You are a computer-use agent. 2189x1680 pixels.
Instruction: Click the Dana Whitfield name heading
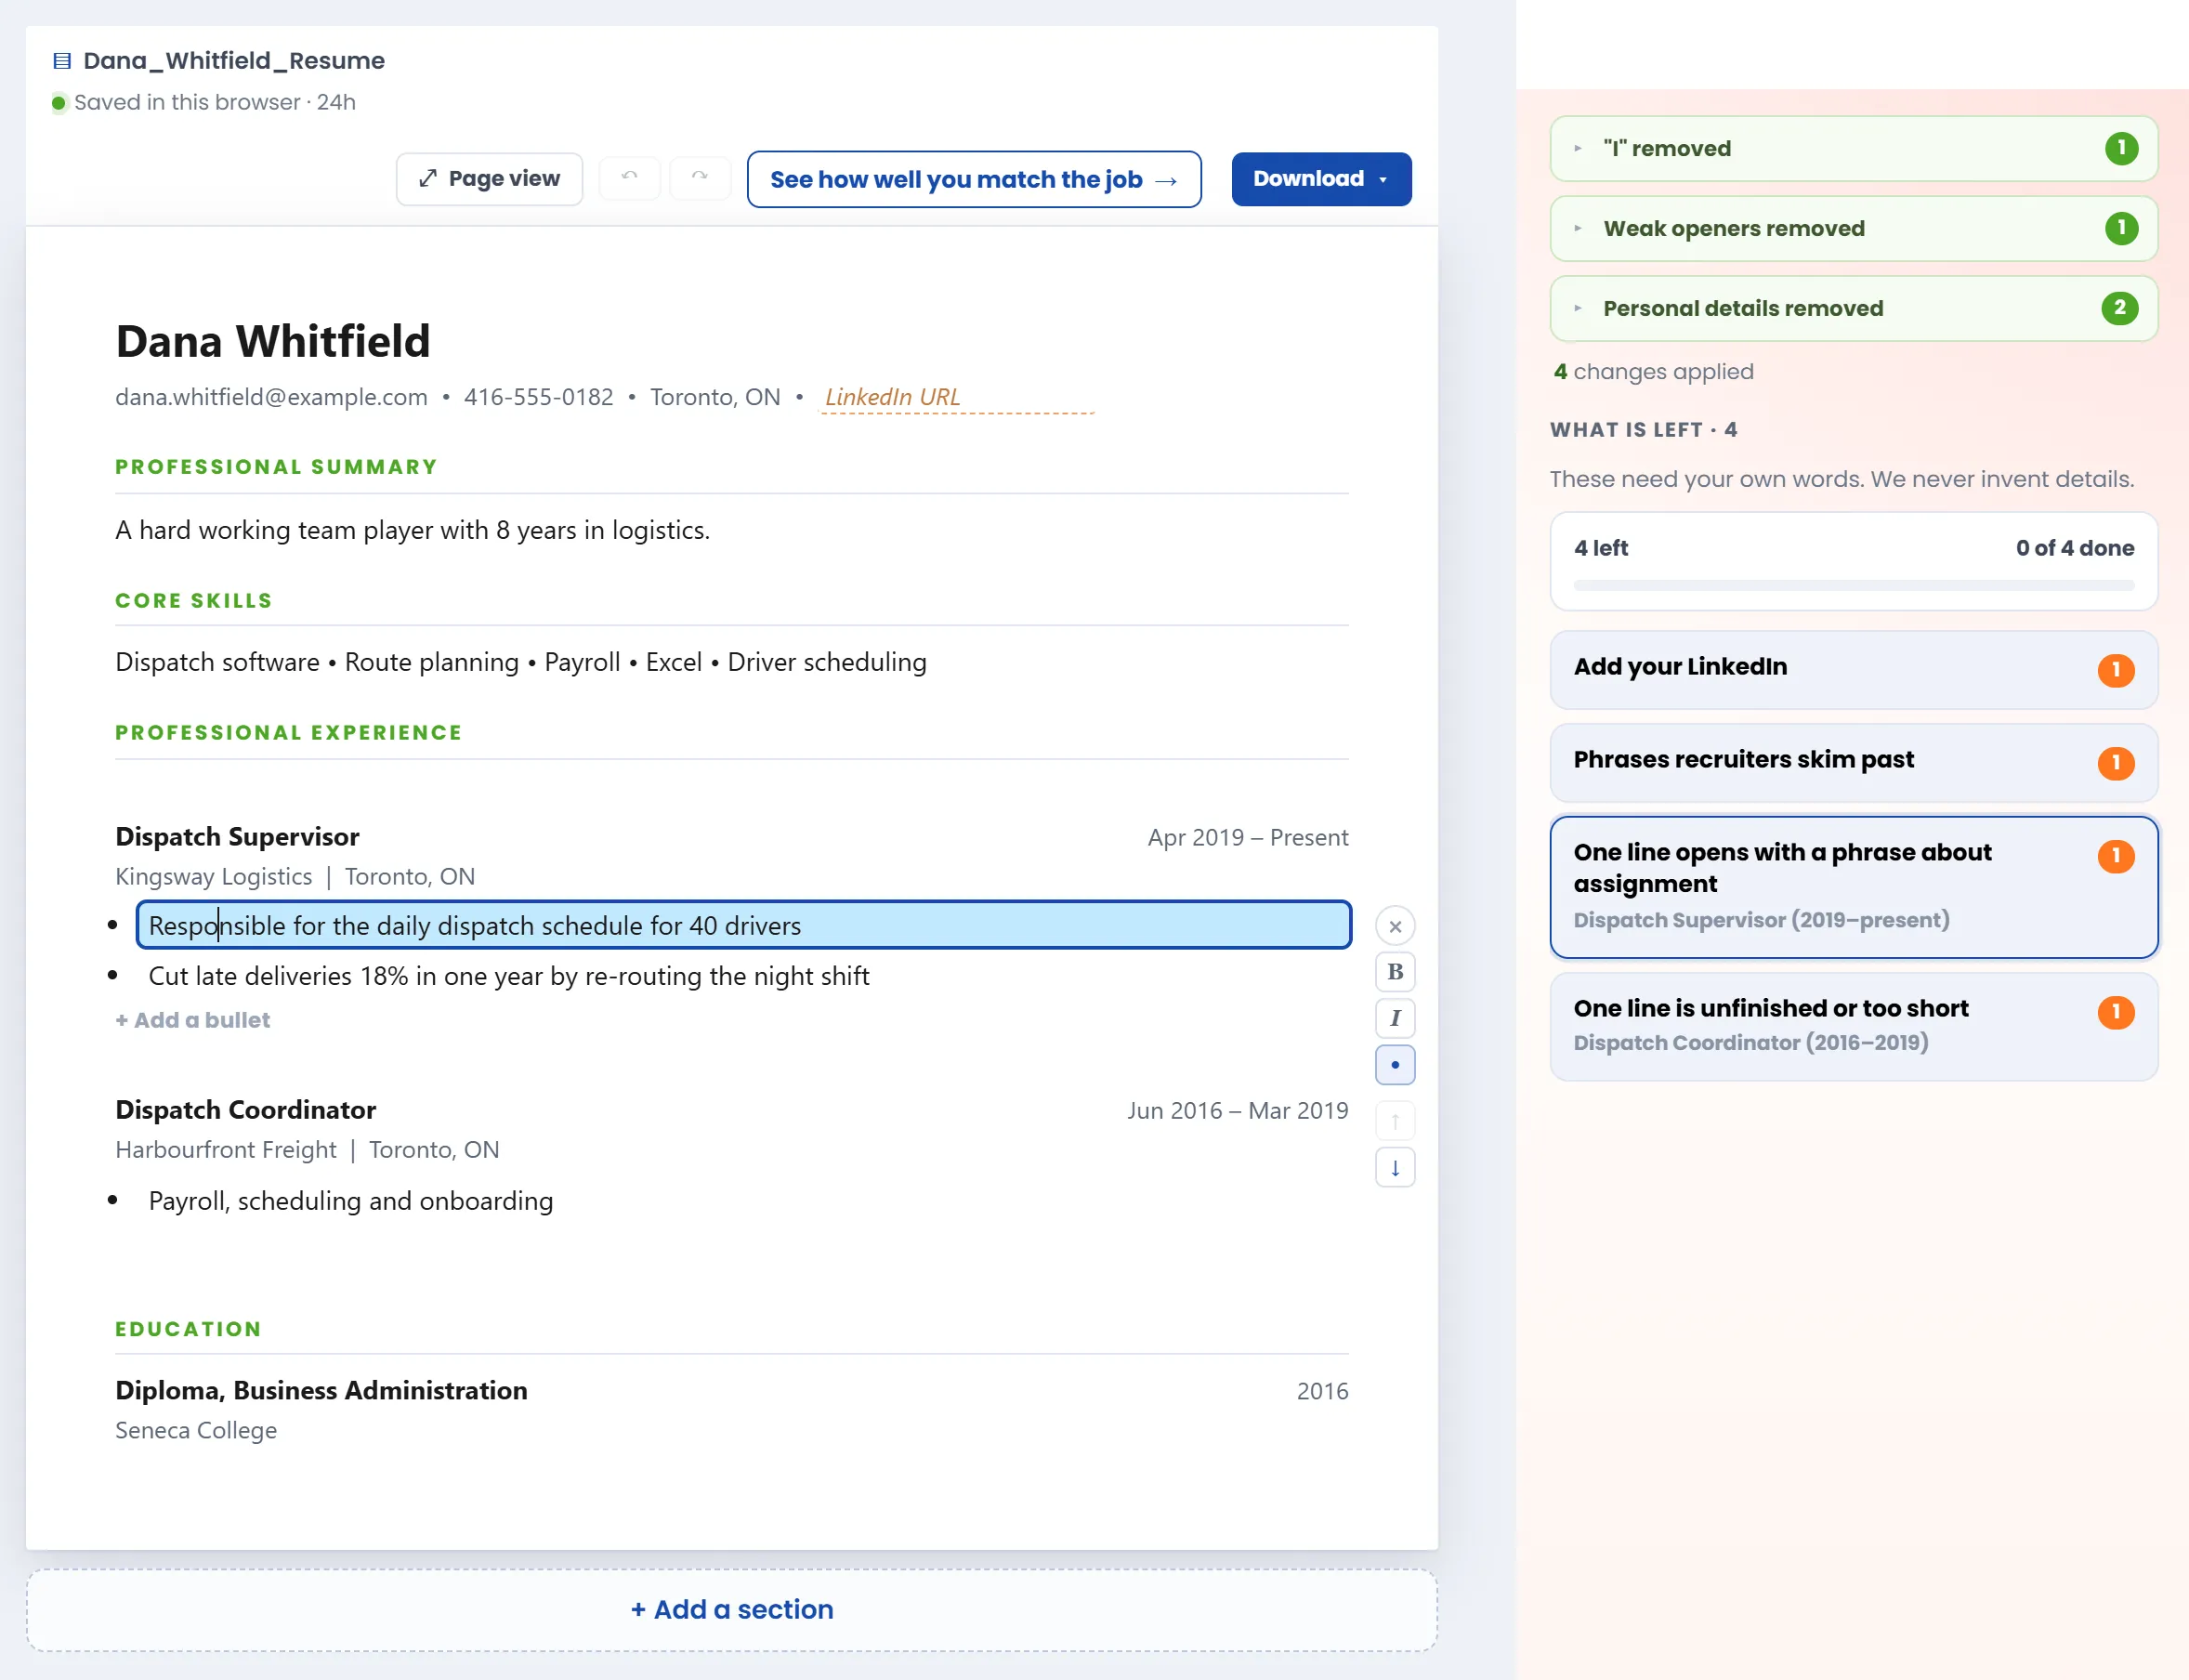pyautogui.click(x=273, y=341)
